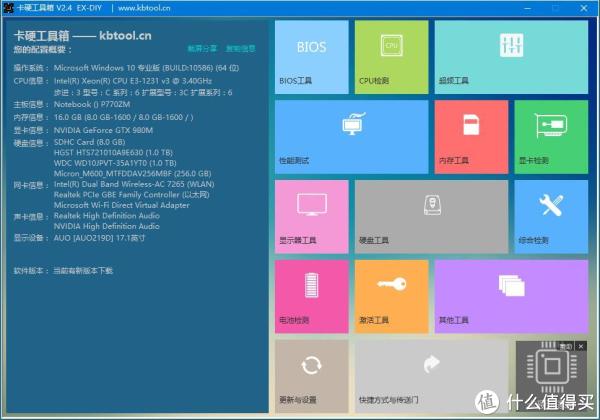600x420 pixels.
Task: Select the Micron_M600 SSD entry
Action: tap(132, 174)
